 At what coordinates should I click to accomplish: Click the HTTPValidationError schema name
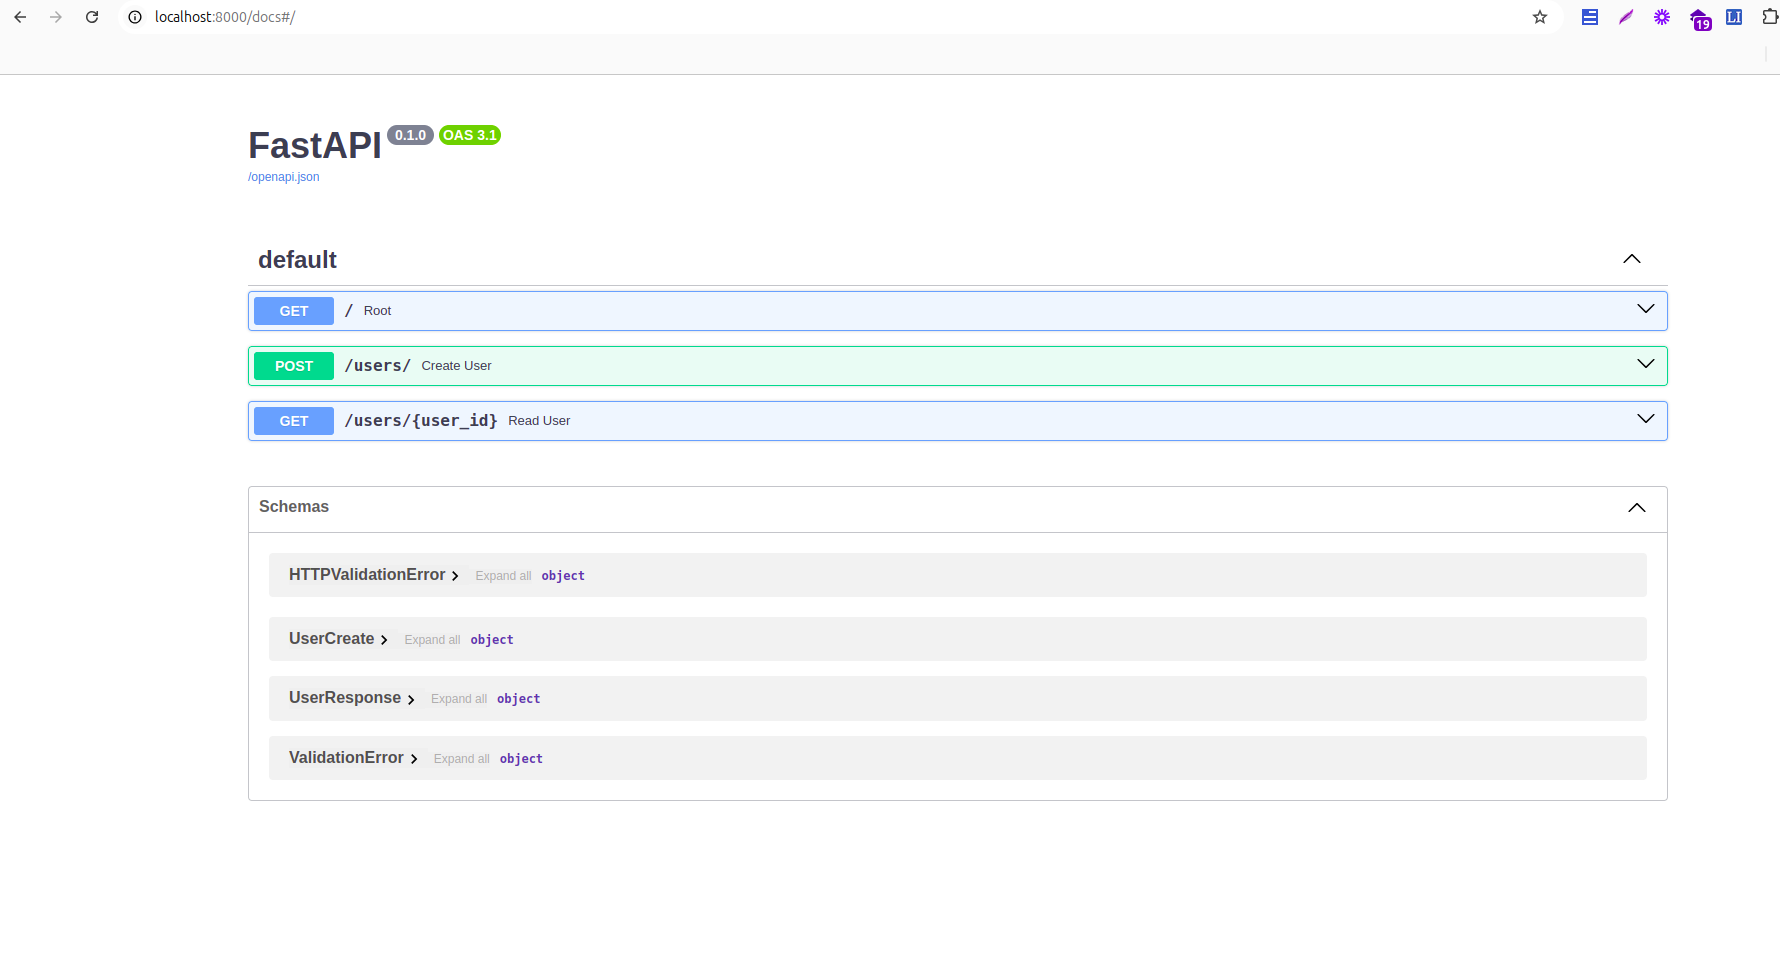(367, 575)
